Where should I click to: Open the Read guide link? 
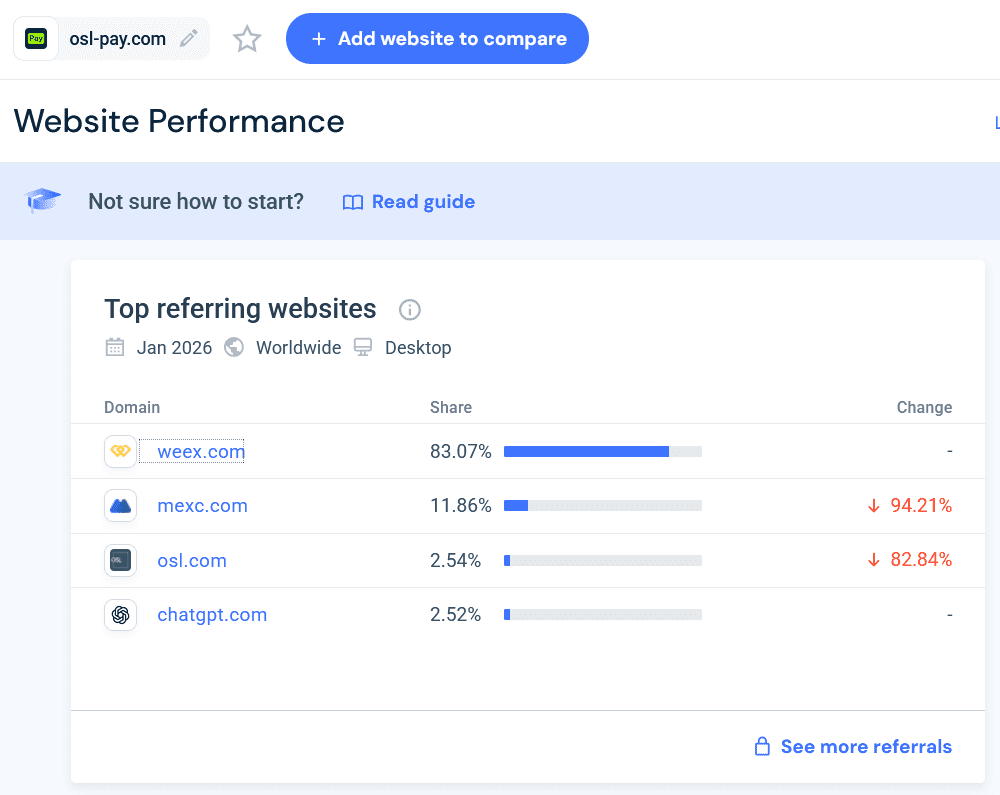click(423, 201)
